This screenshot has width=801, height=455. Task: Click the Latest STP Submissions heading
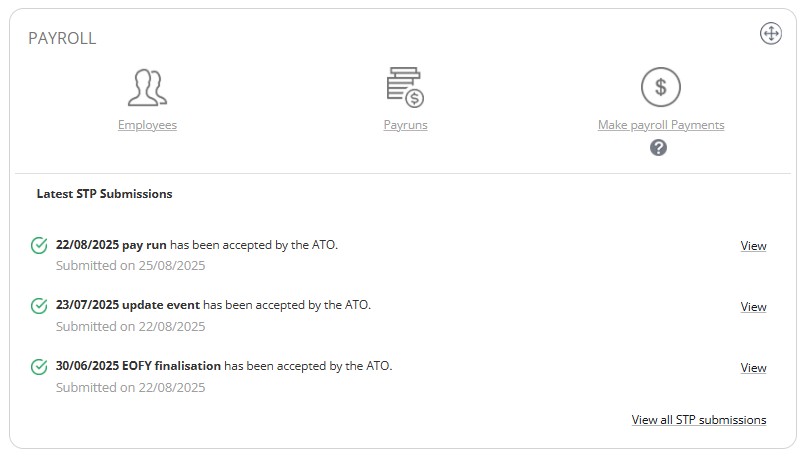click(x=104, y=194)
